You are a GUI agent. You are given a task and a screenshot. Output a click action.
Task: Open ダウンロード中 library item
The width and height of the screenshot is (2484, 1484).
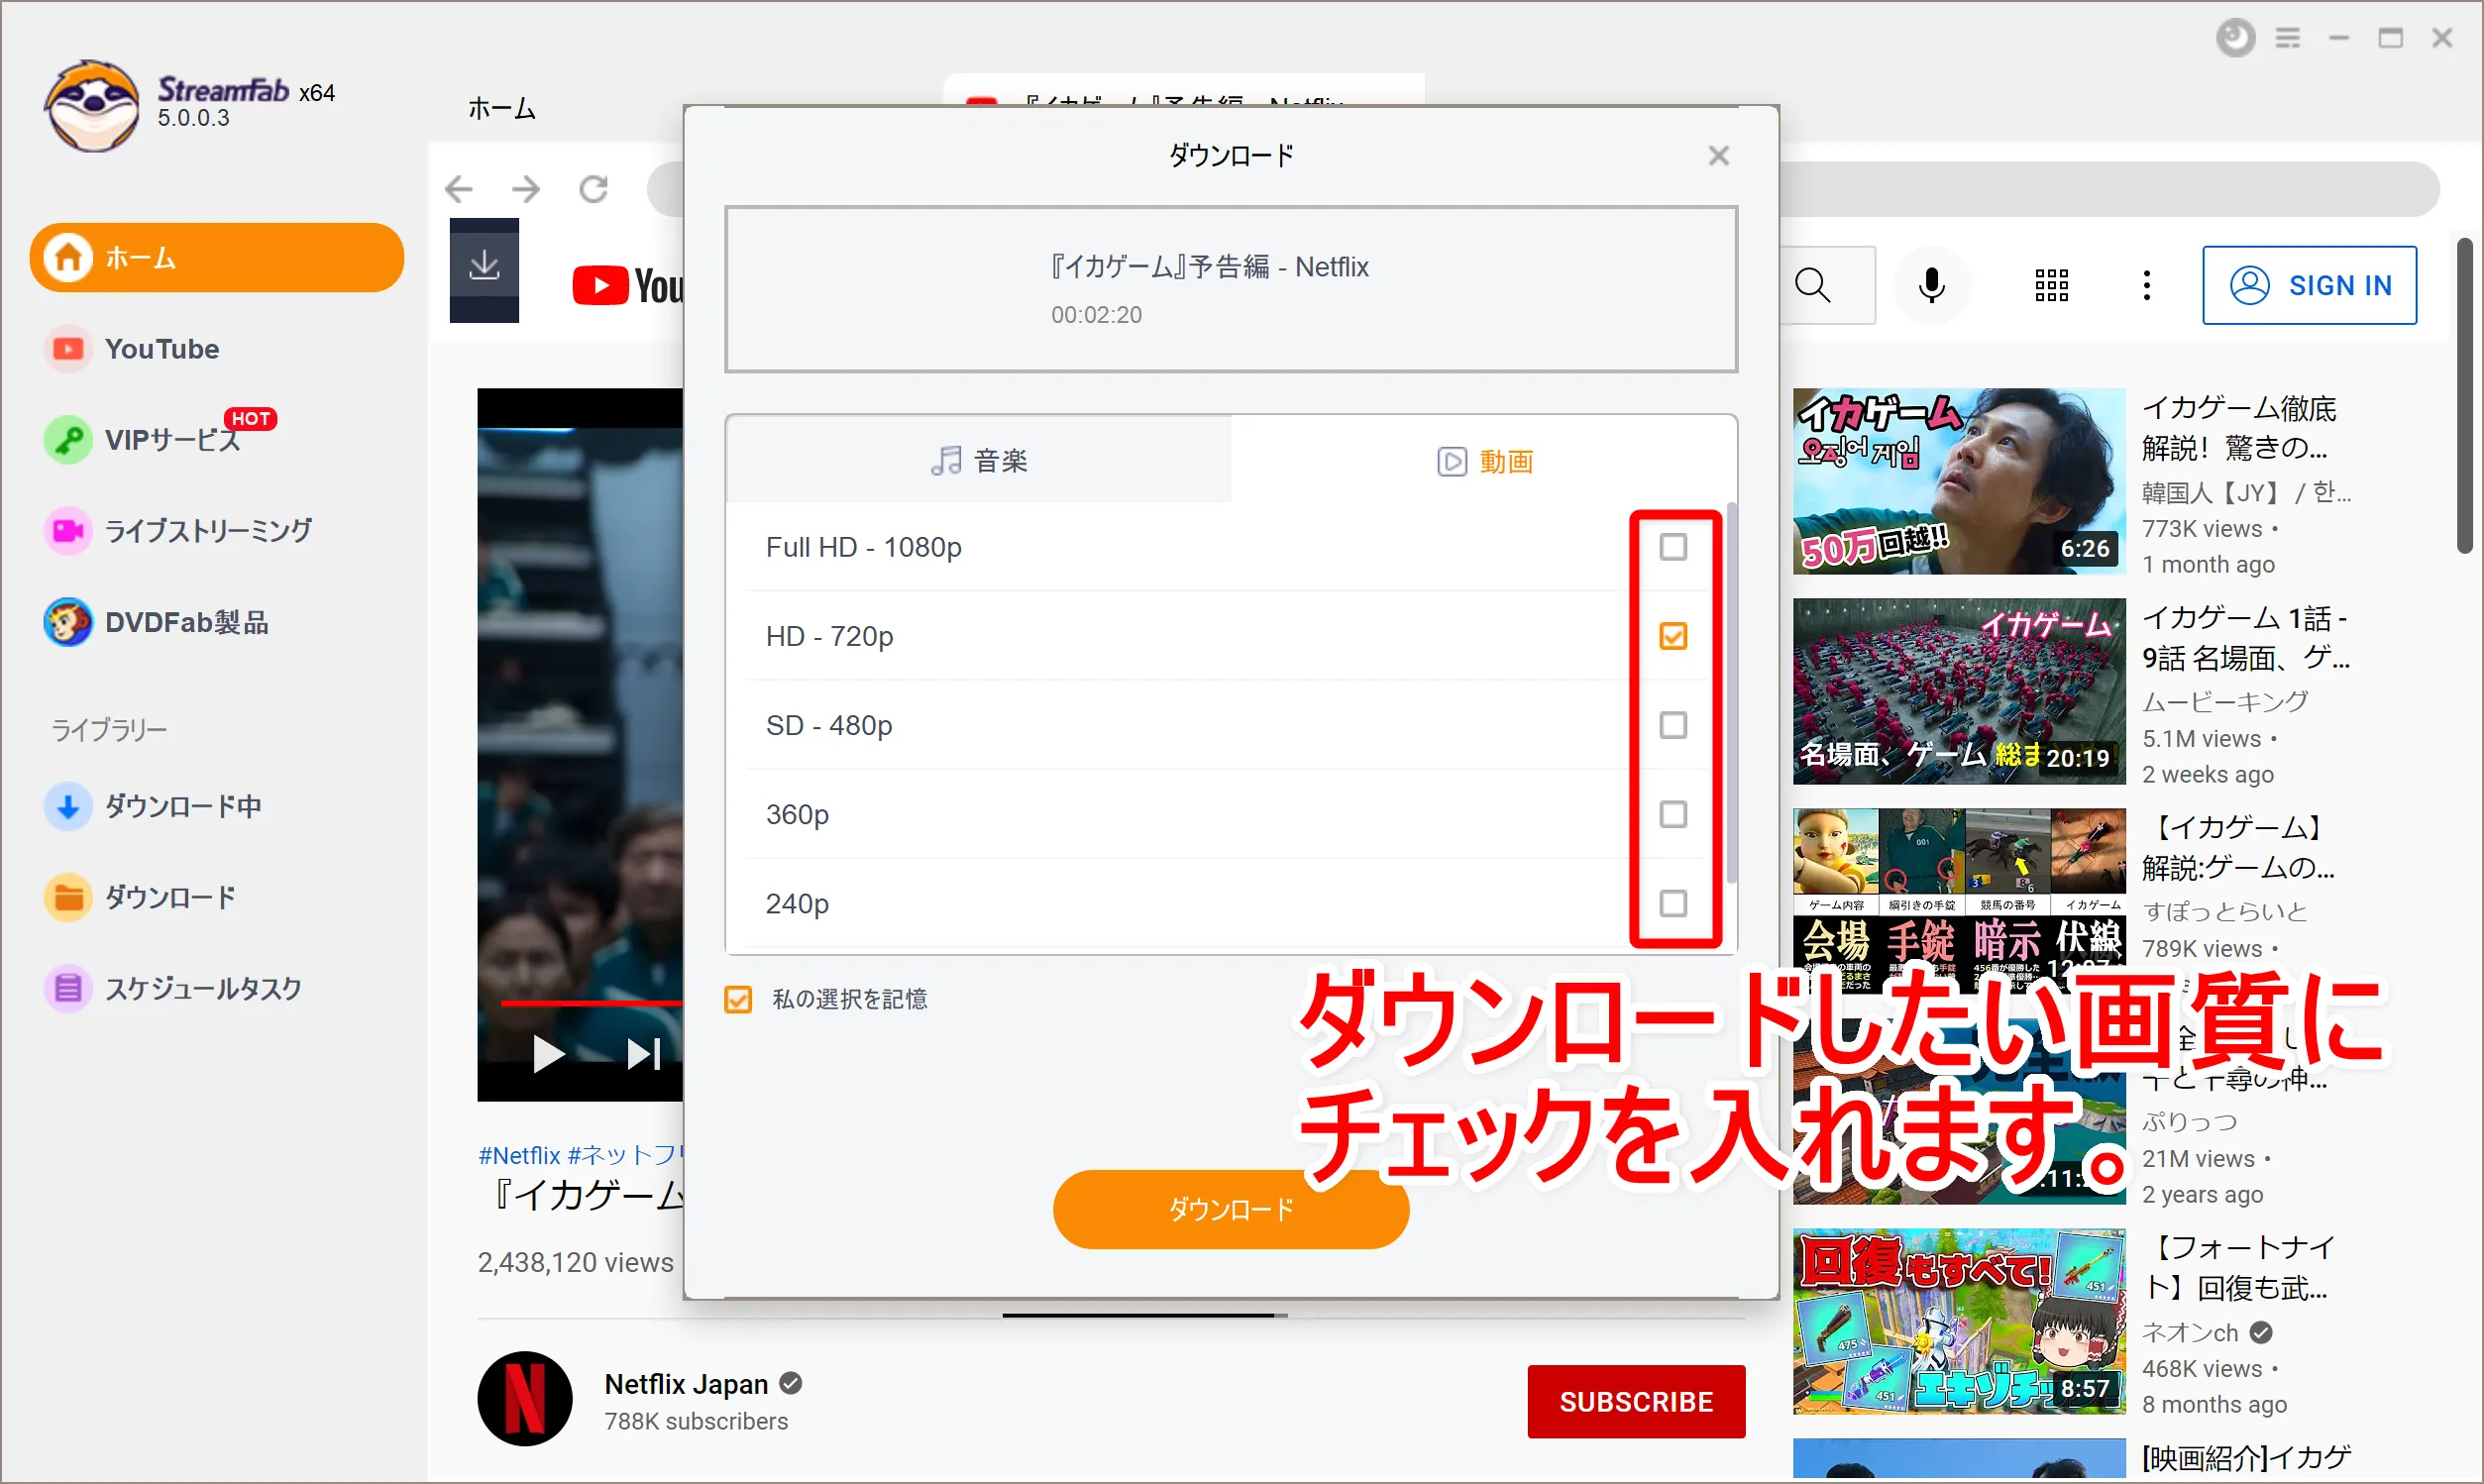(152, 806)
